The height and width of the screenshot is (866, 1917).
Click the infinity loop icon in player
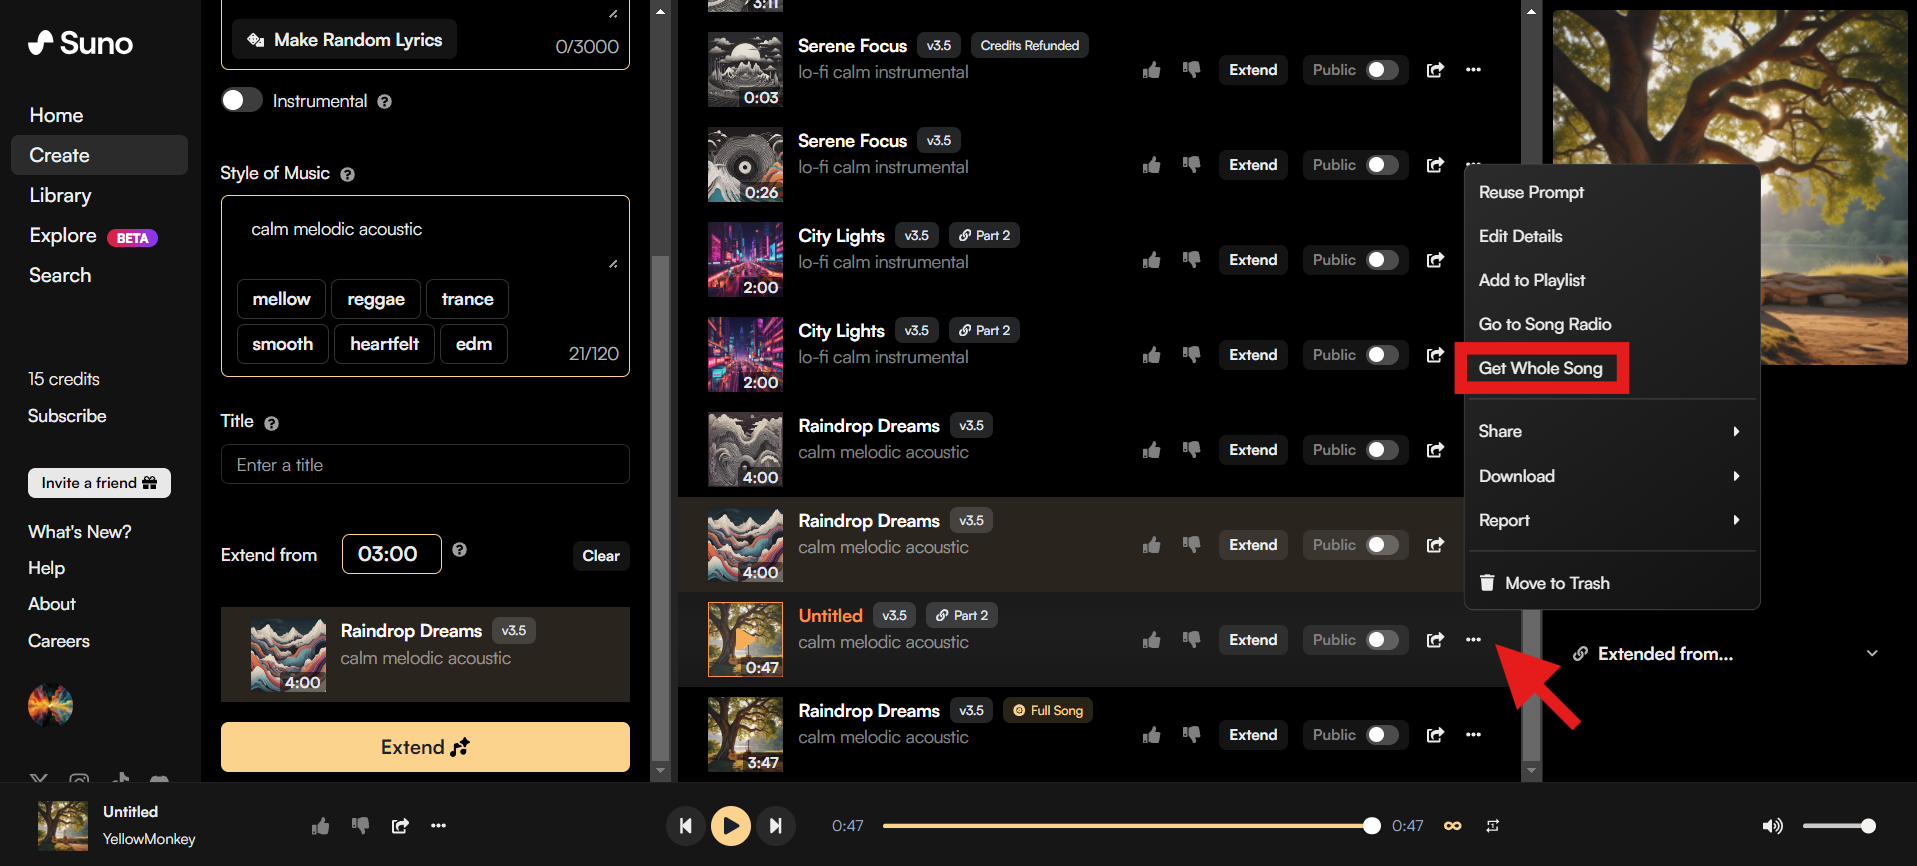(1452, 826)
